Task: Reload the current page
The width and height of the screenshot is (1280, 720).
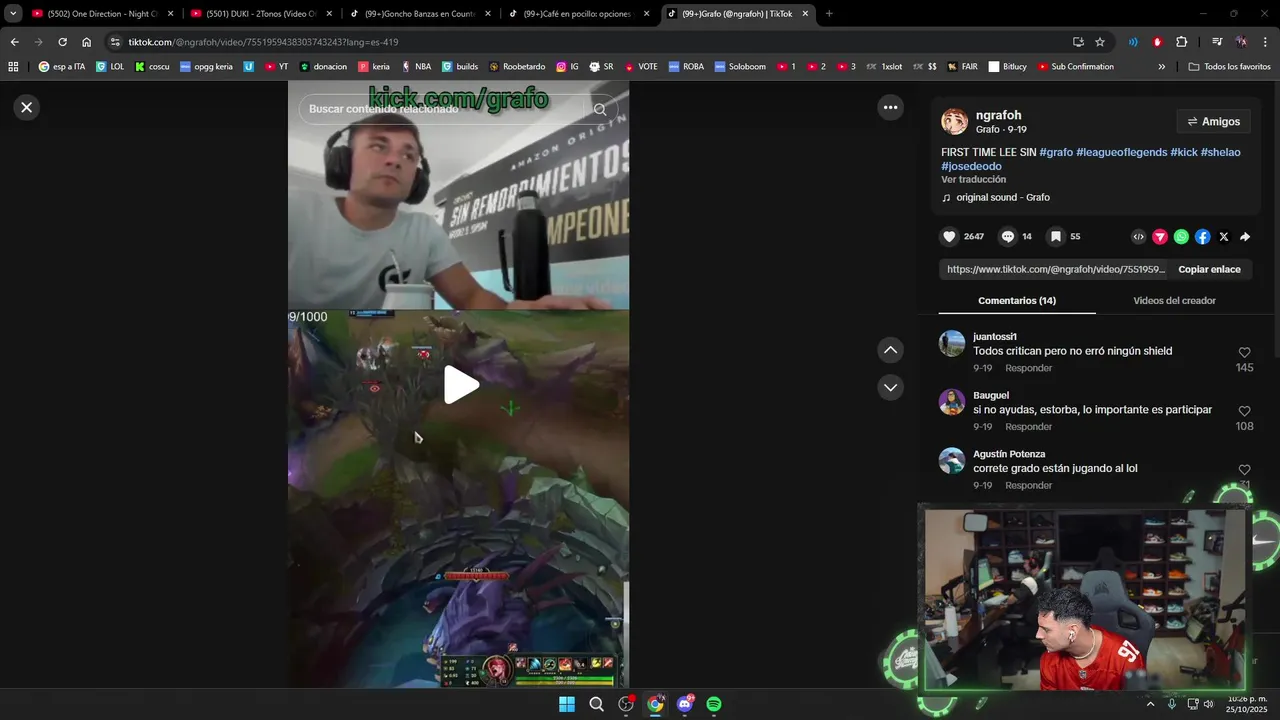Action: pos(62,42)
